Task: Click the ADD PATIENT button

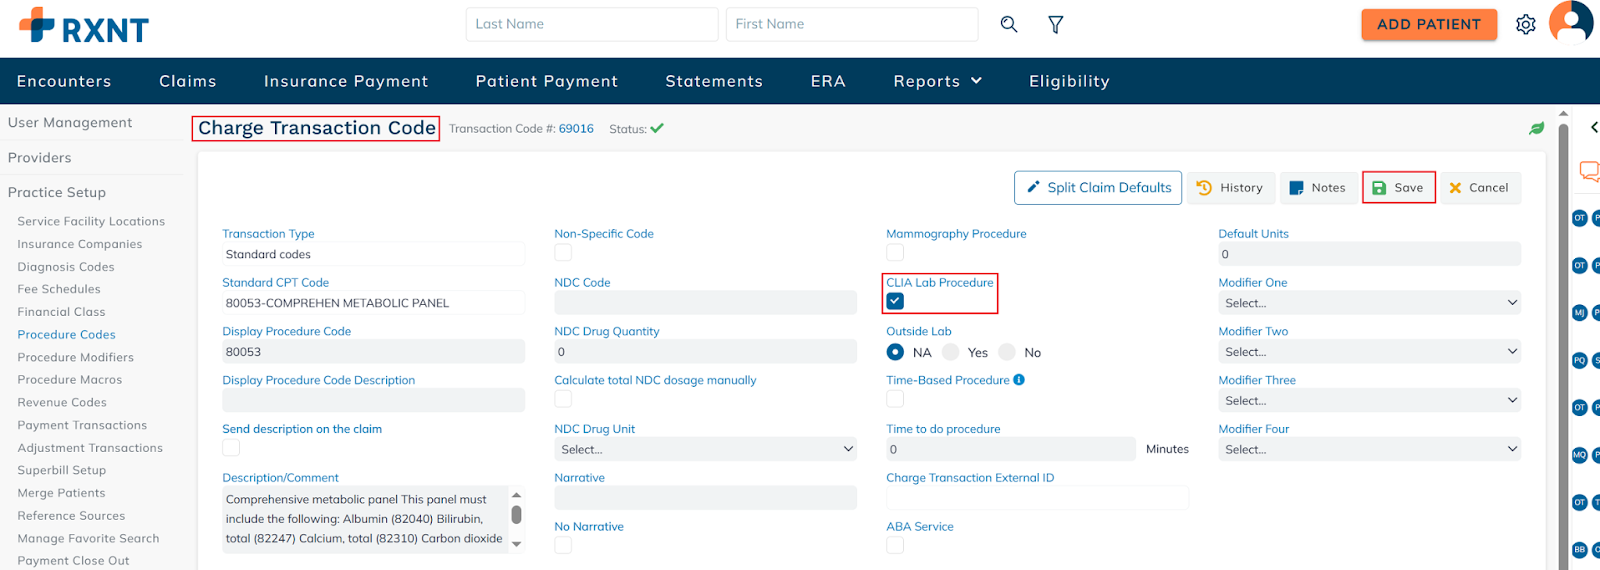Action: pos(1428,24)
